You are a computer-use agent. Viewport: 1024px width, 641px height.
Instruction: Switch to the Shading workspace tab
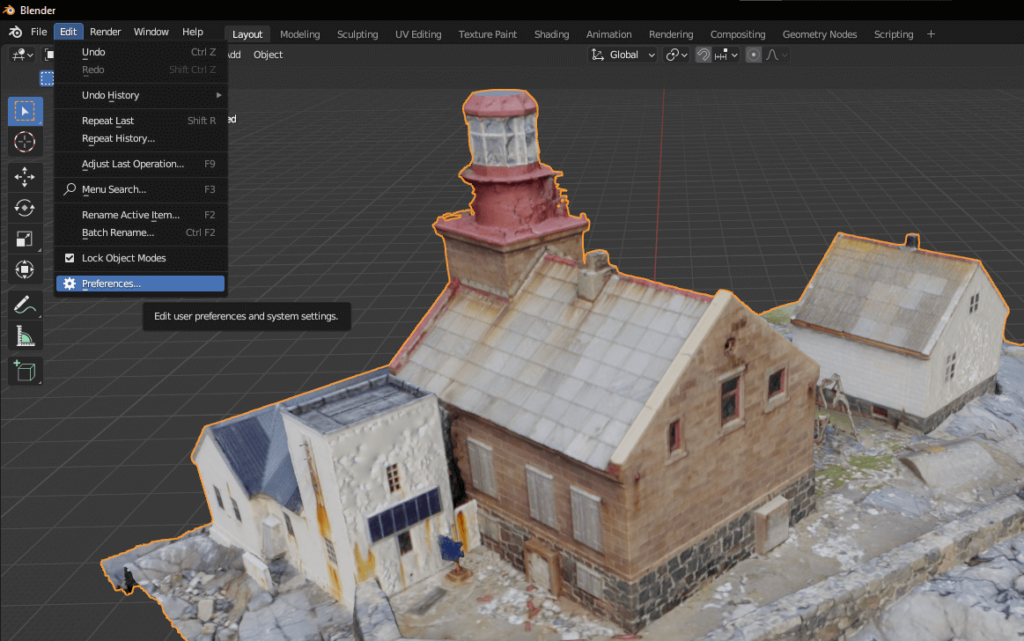click(x=551, y=33)
